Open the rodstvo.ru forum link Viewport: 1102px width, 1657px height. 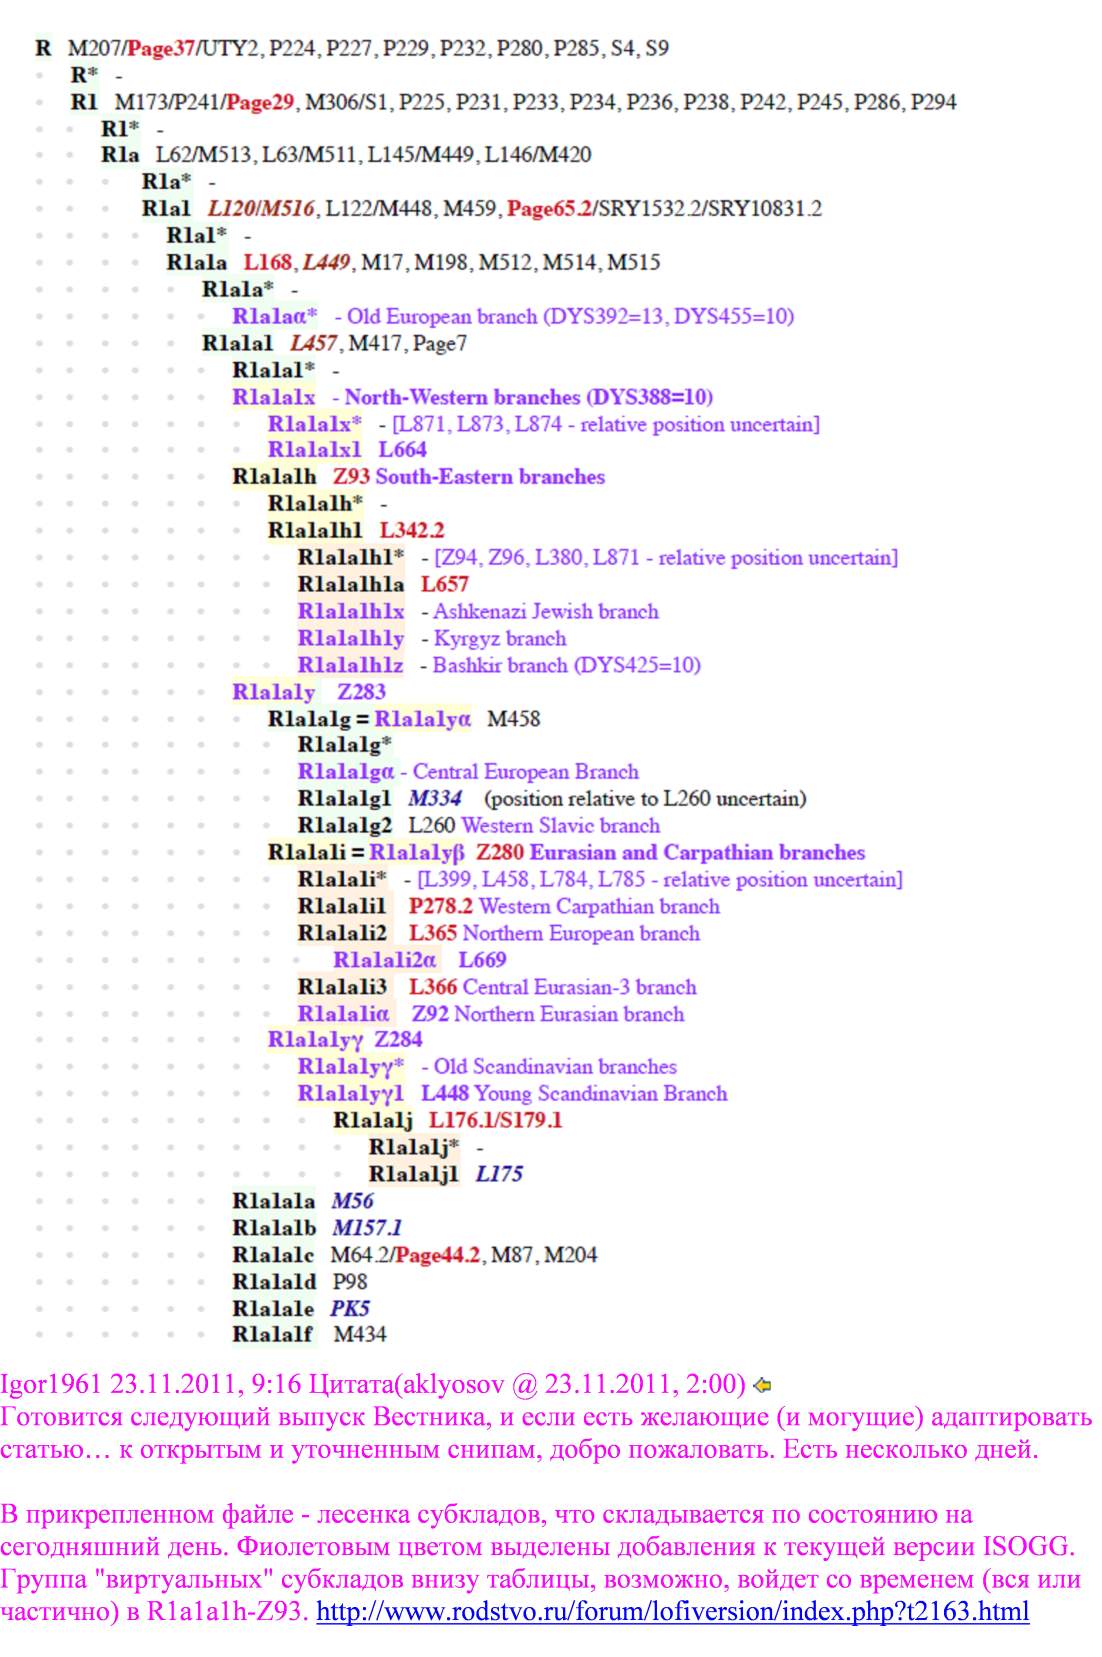coord(672,1611)
